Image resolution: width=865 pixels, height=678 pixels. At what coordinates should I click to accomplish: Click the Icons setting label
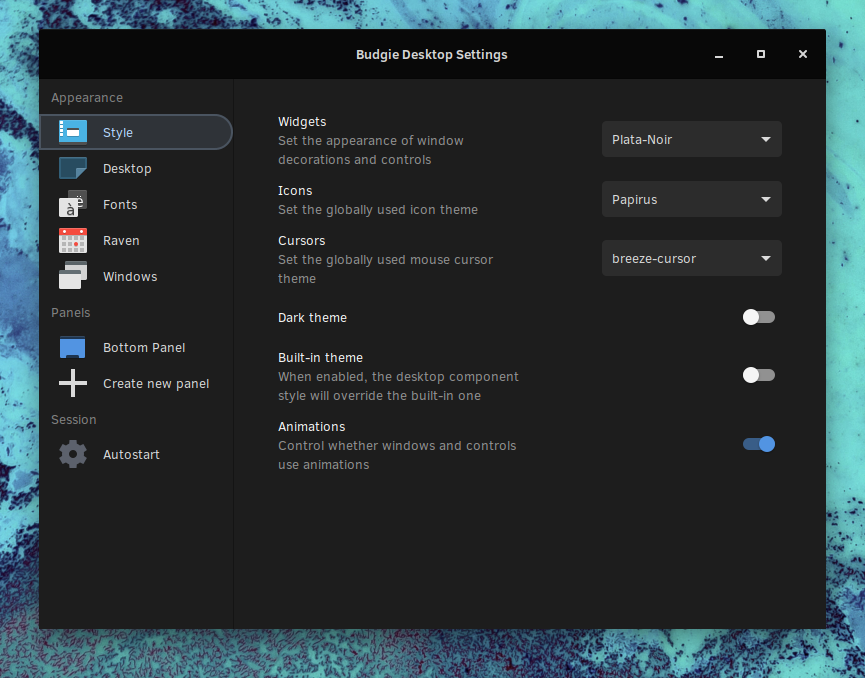pos(295,191)
